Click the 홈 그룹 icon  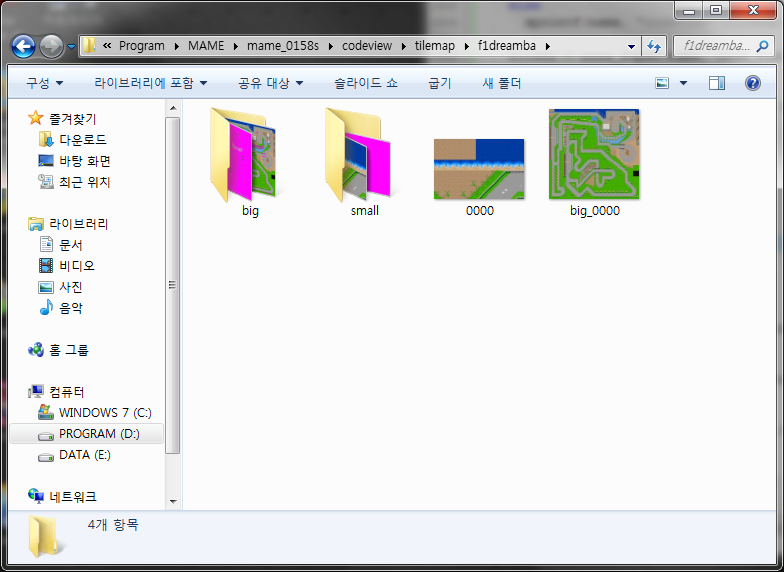pyautogui.click(x=36, y=350)
